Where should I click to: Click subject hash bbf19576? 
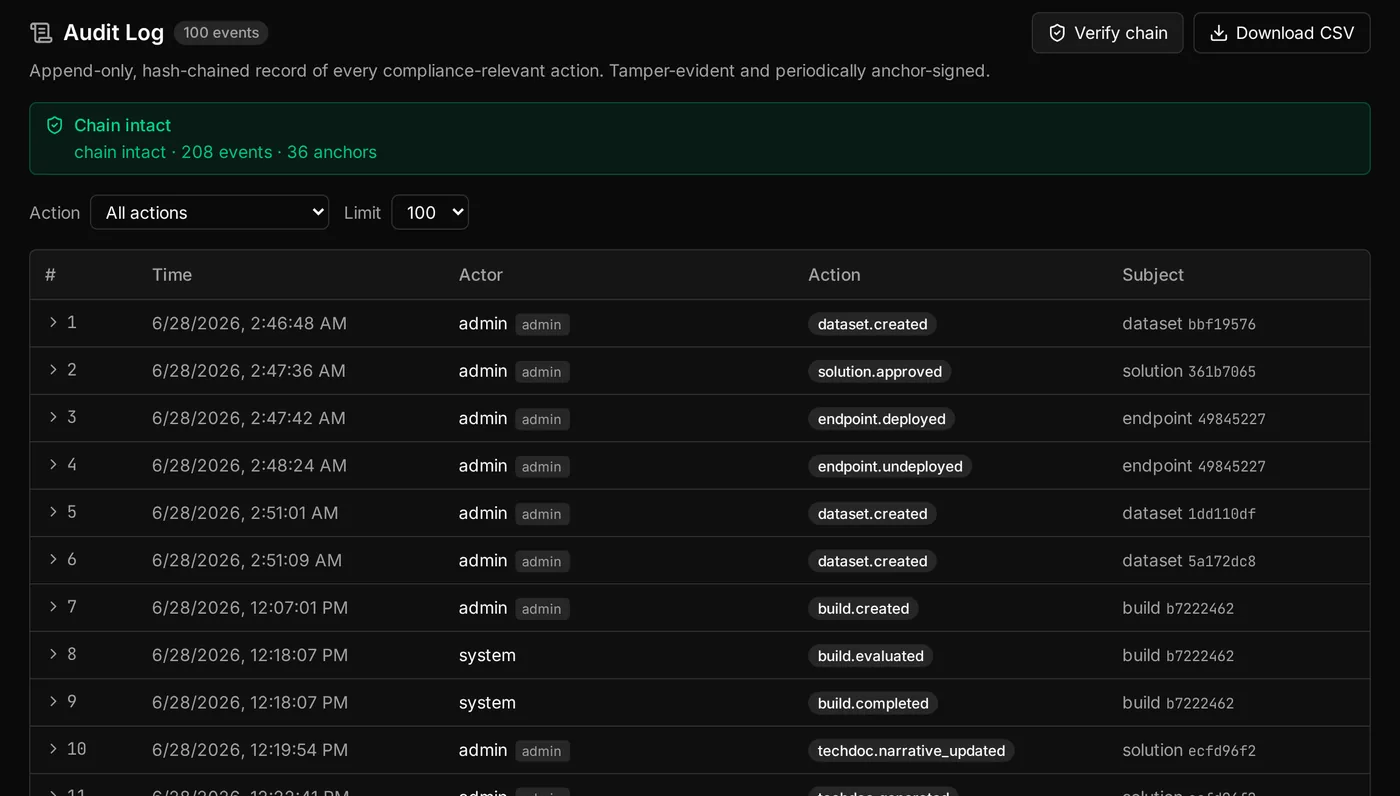pos(1222,324)
